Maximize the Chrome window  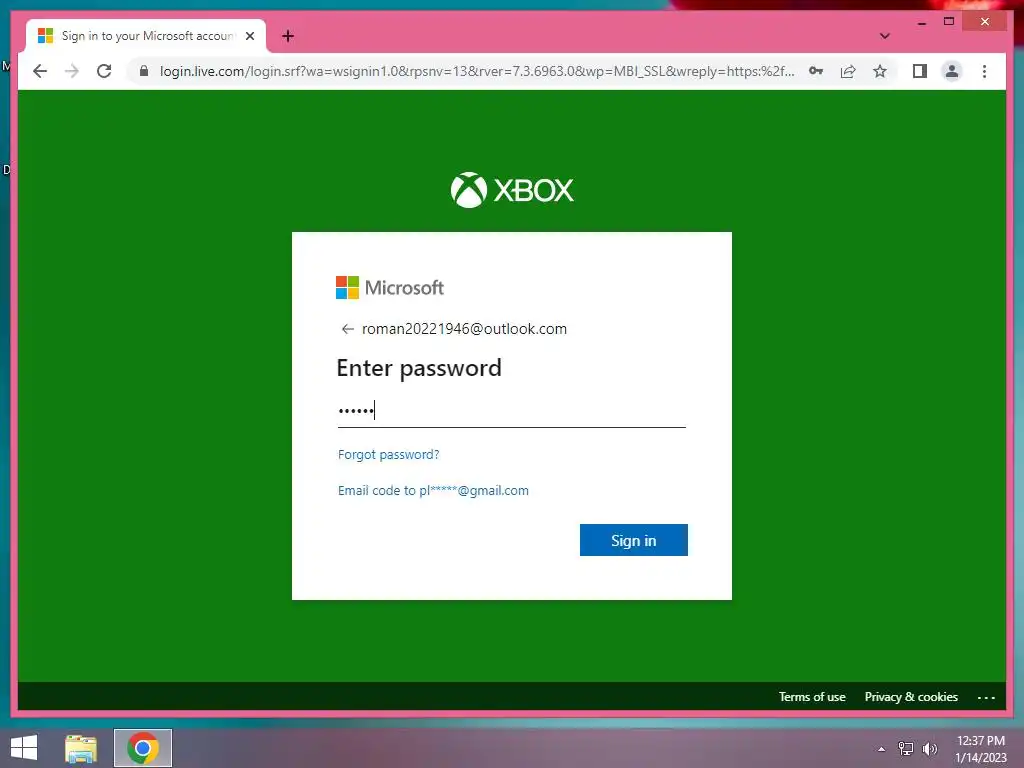949,22
